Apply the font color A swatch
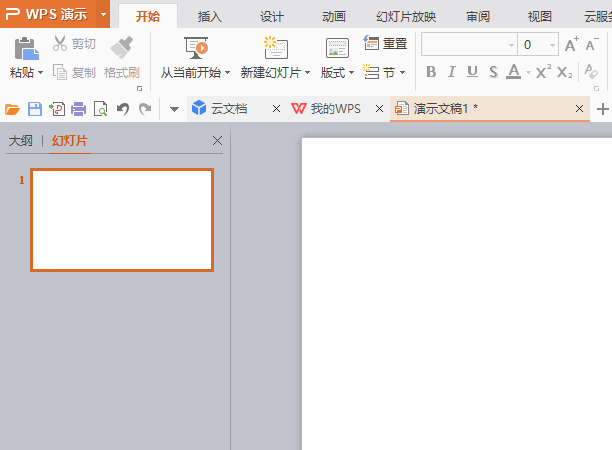 (x=514, y=71)
